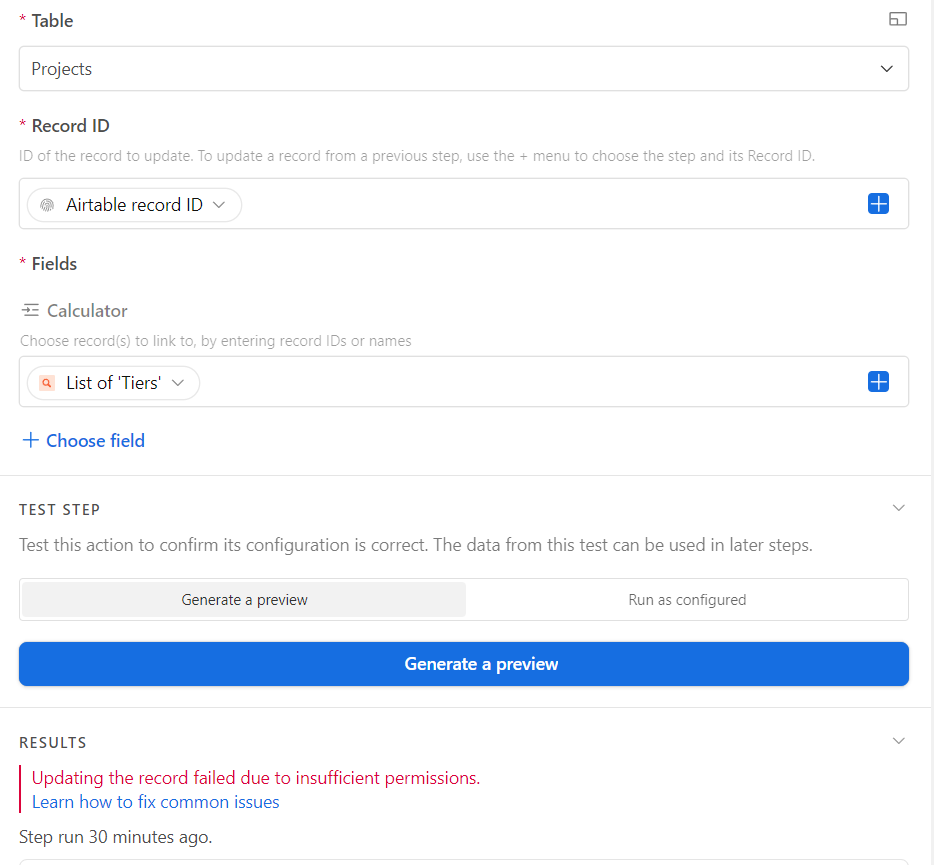Click the insufficient permissions error message
This screenshot has width=934, height=865.
coord(256,777)
